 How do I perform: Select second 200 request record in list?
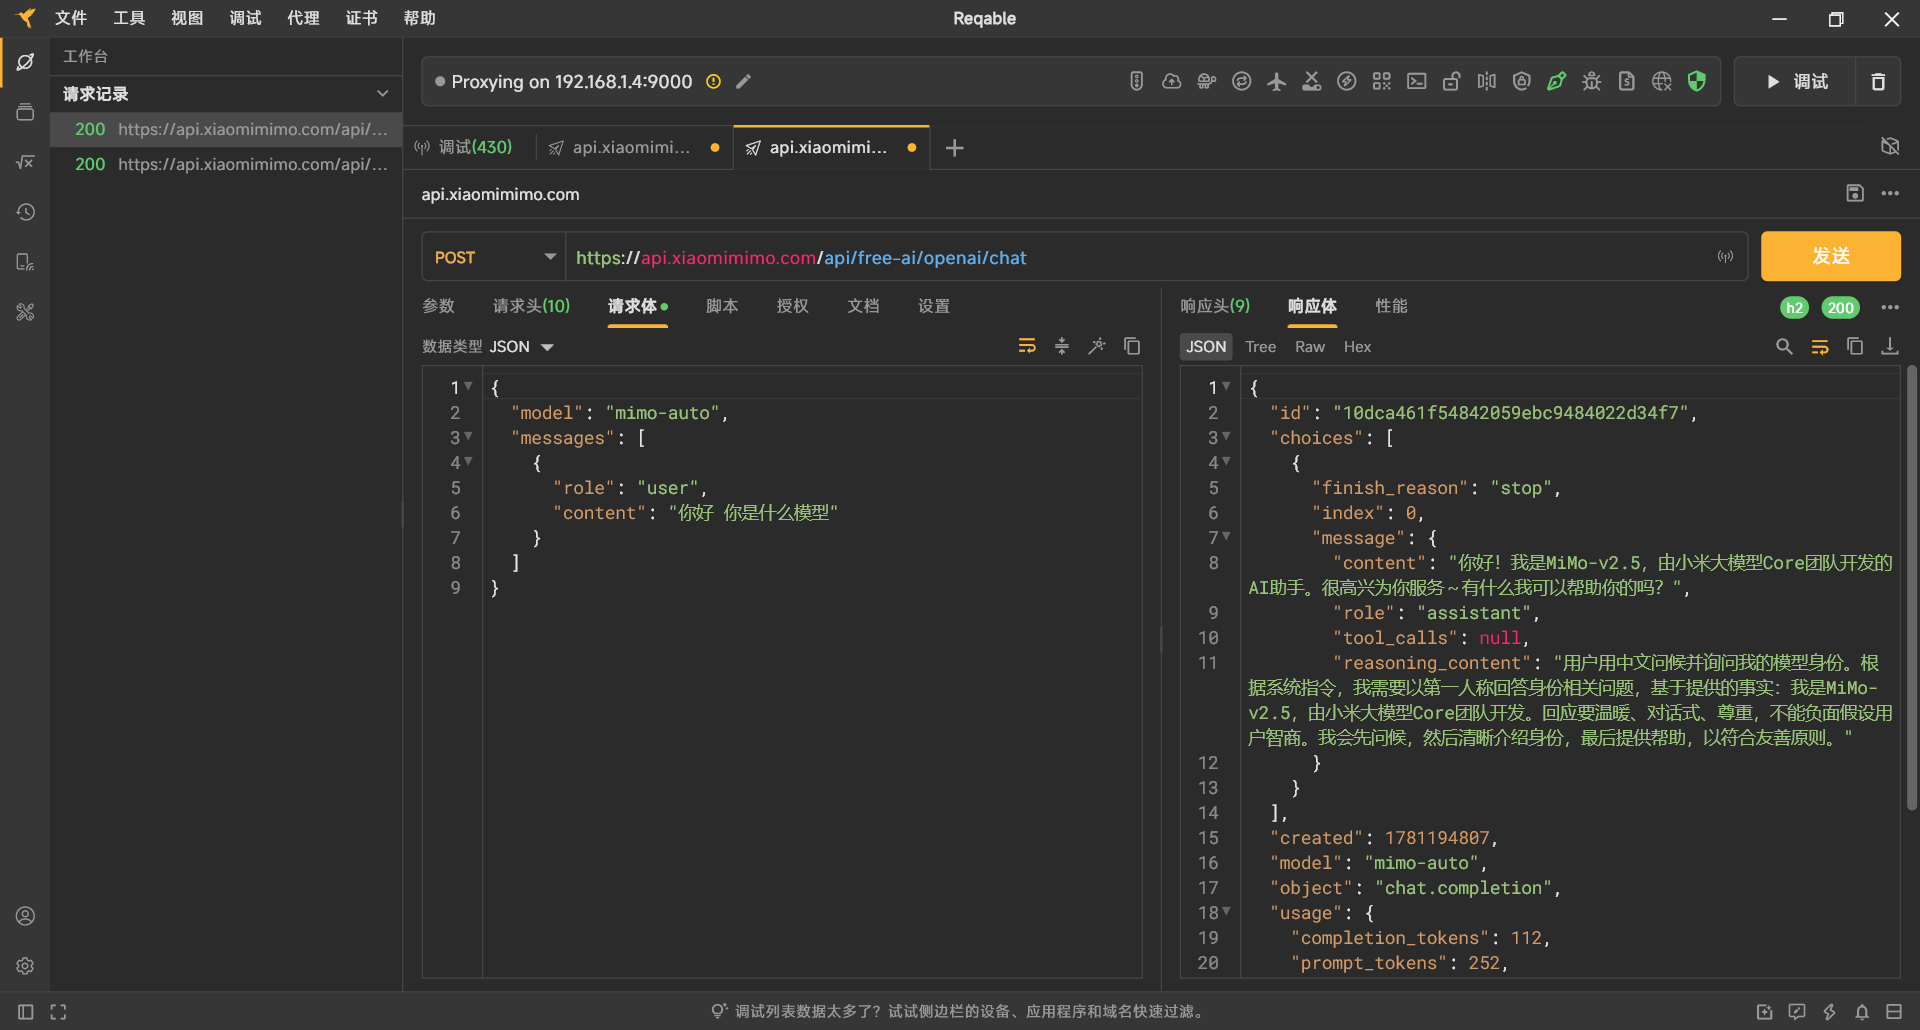pyautogui.click(x=227, y=164)
